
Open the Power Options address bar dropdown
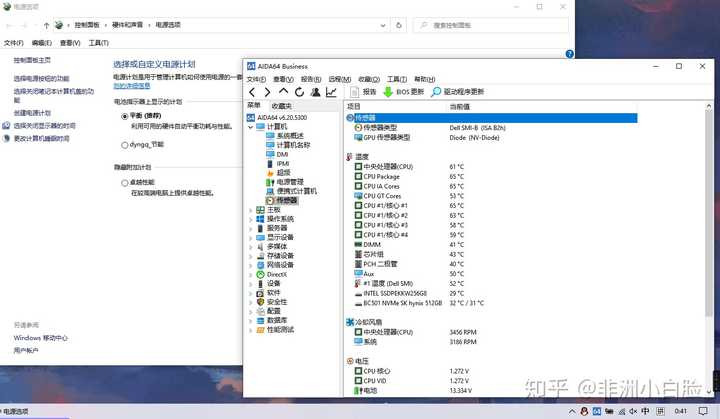click(383, 25)
